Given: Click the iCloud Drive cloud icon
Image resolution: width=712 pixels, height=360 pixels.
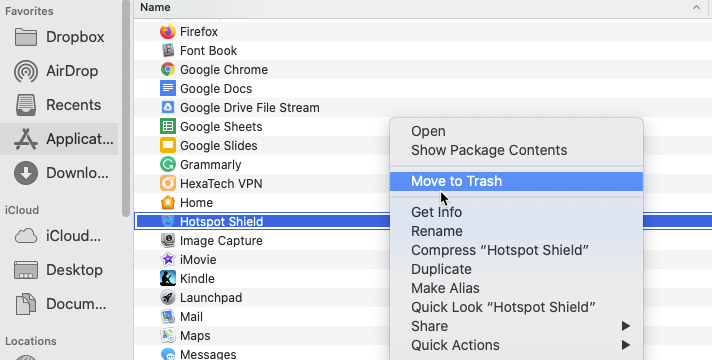Looking at the screenshot, I should pyautogui.click(x=26, y=236).
